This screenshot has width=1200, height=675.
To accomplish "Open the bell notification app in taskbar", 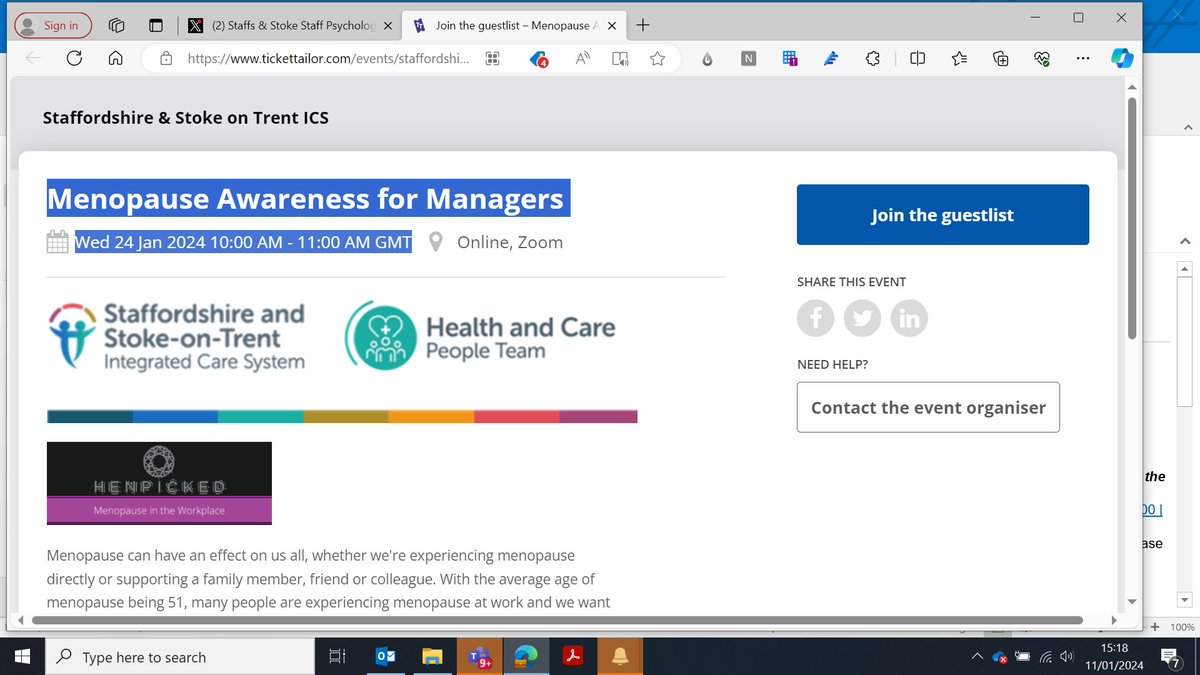I will 620,656.
